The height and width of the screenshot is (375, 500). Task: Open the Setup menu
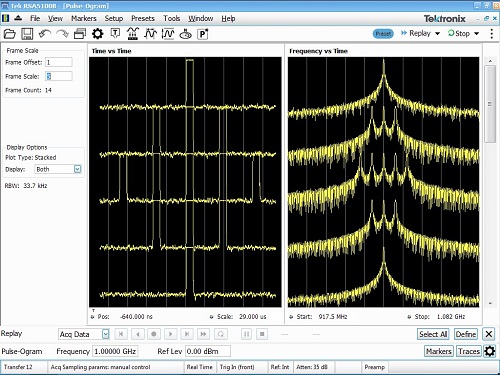tap(114, 18)
